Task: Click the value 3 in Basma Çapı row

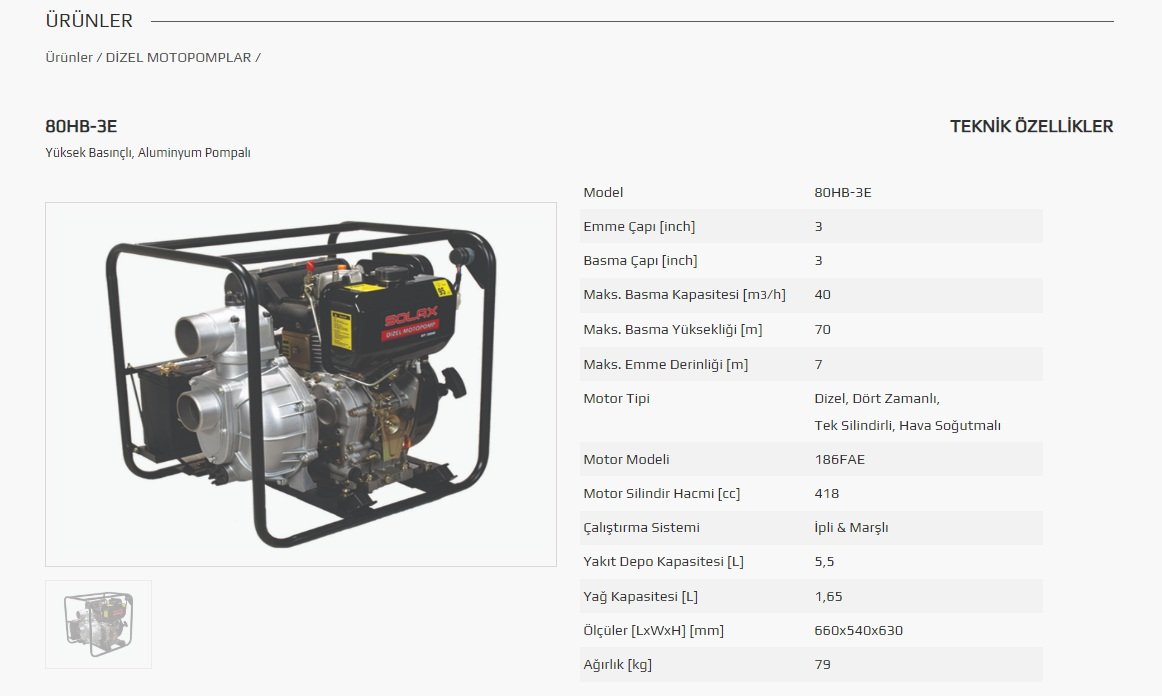Action: (x=818, y=260)
